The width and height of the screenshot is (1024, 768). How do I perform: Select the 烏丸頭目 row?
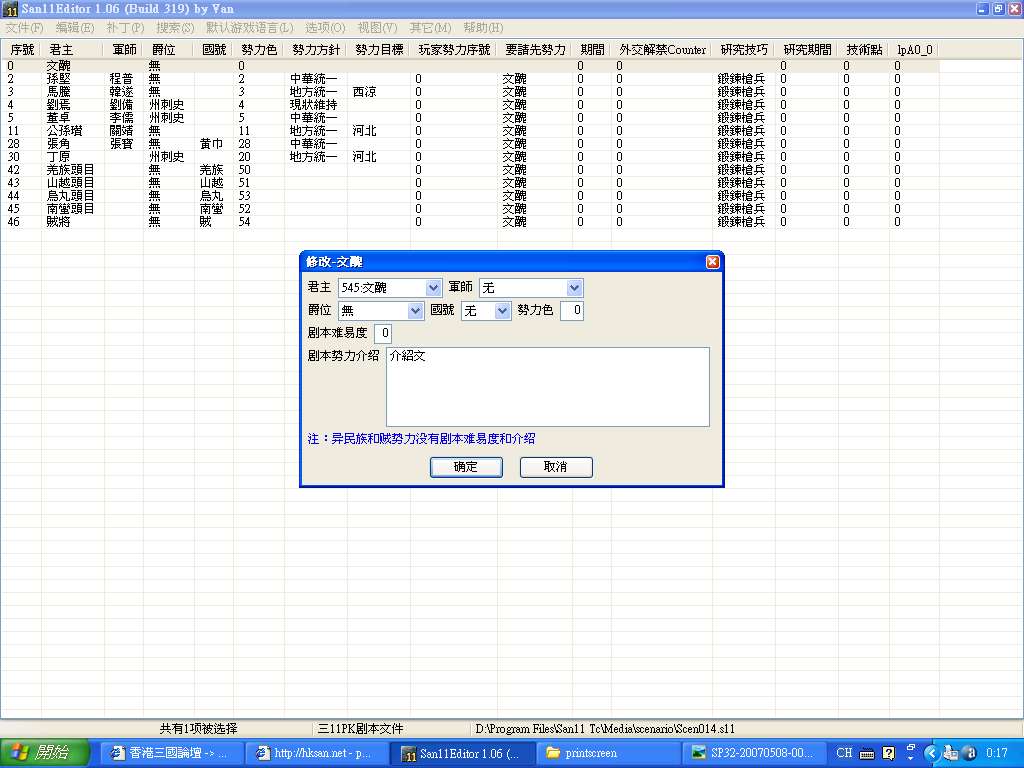[x=470, y=196]
